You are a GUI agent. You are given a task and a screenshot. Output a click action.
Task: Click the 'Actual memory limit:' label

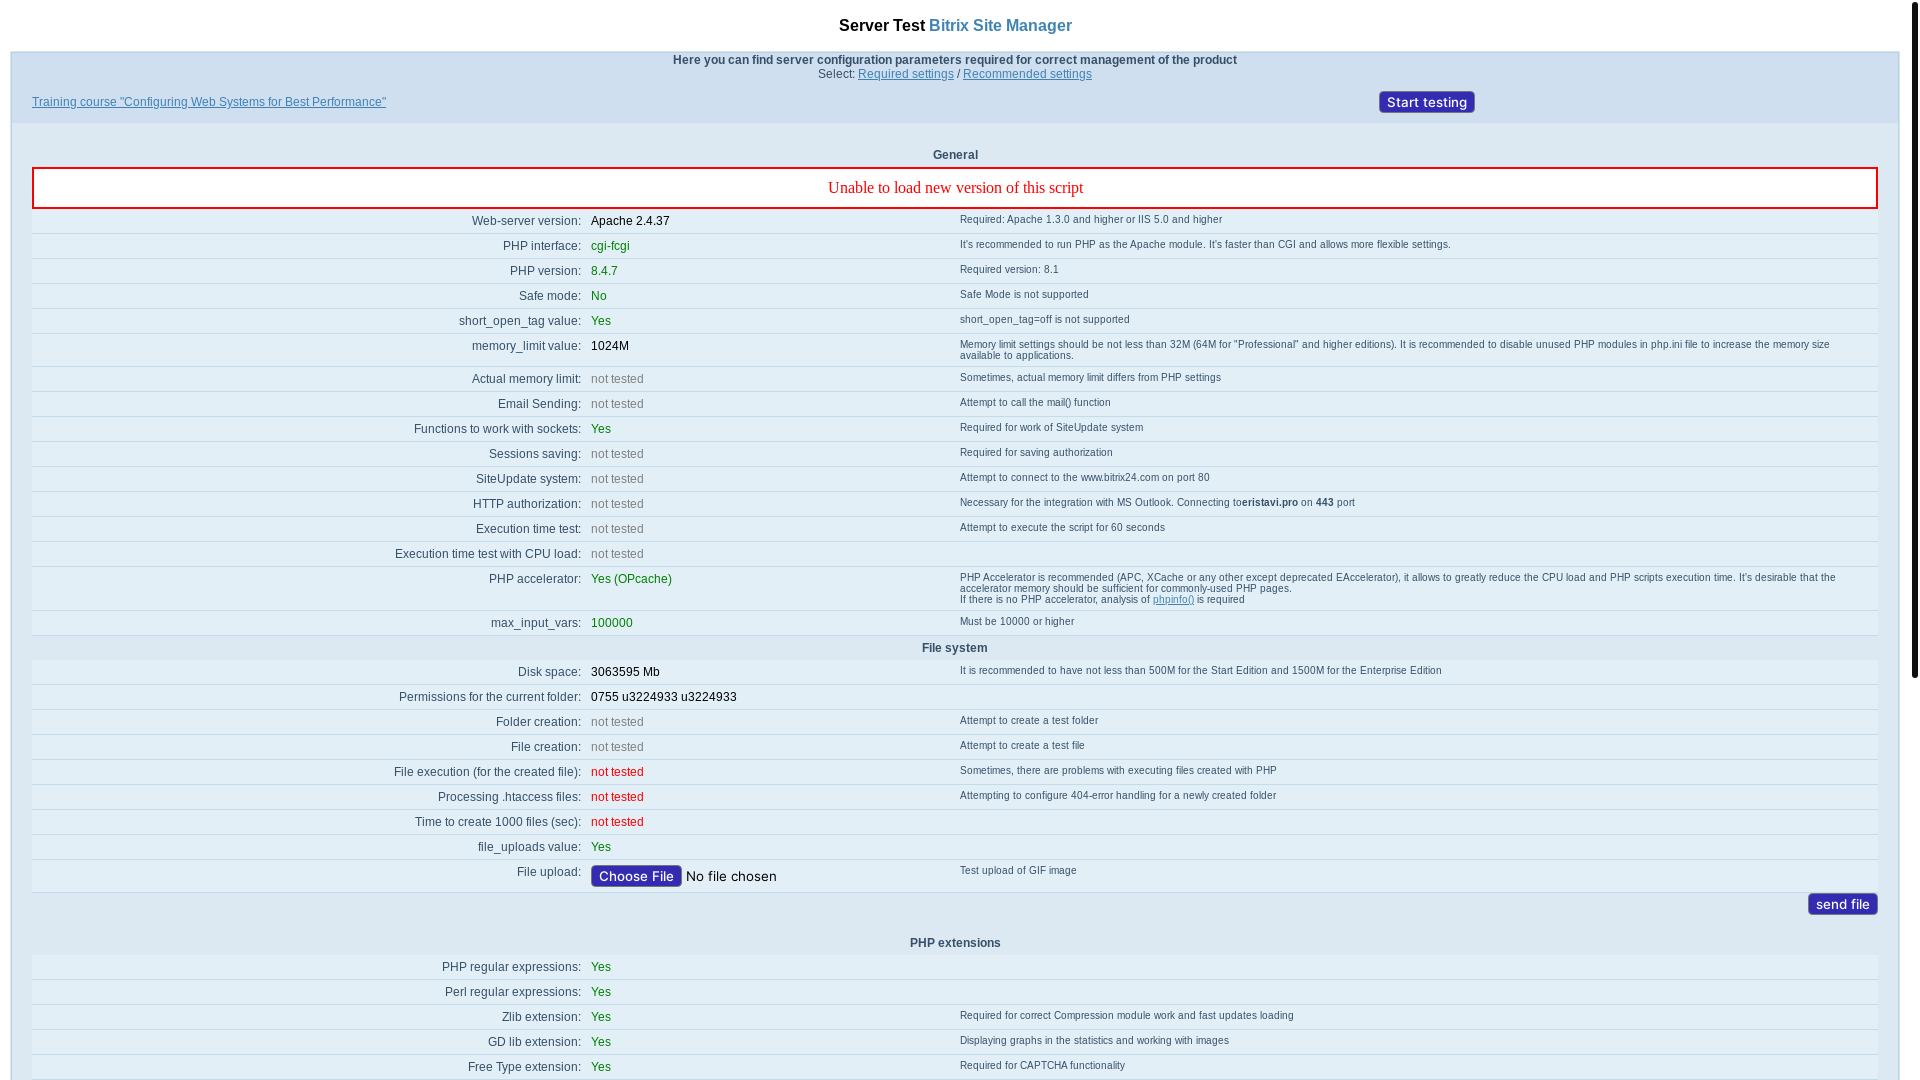pyautogui.click(x=526, y=379)
